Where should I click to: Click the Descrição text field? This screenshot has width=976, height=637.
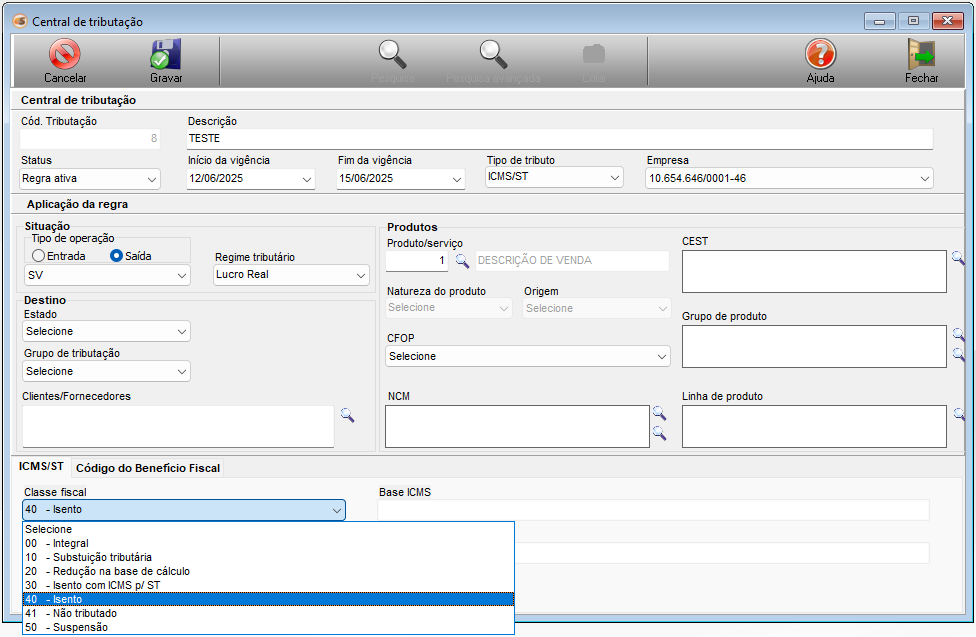(560, 138)
